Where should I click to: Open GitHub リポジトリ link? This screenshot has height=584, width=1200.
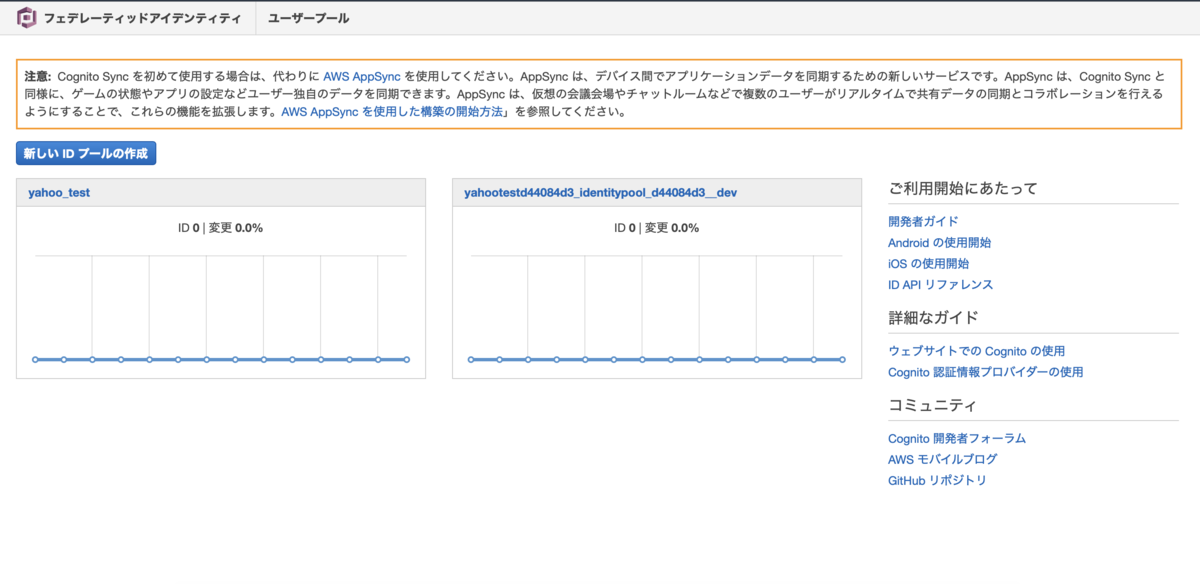click(937, 480)
